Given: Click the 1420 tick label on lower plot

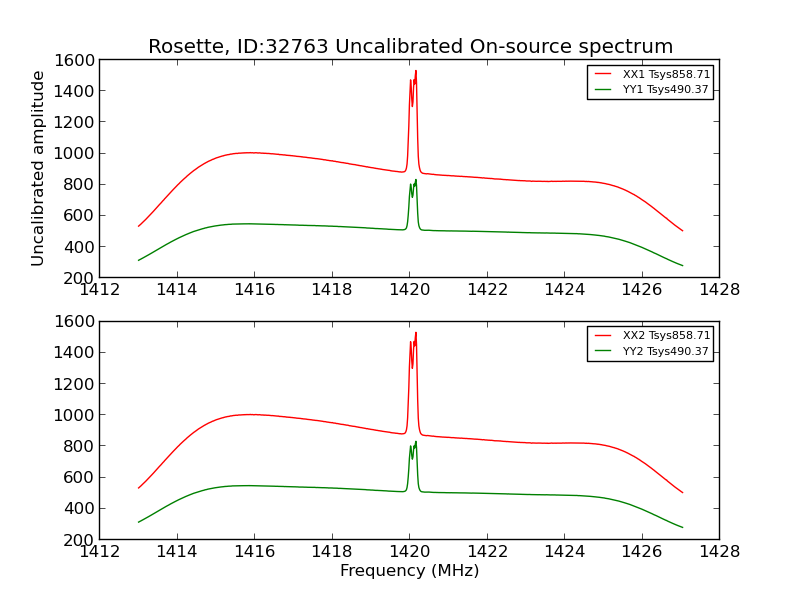Looking at the screenshot, I should (410, 552).
